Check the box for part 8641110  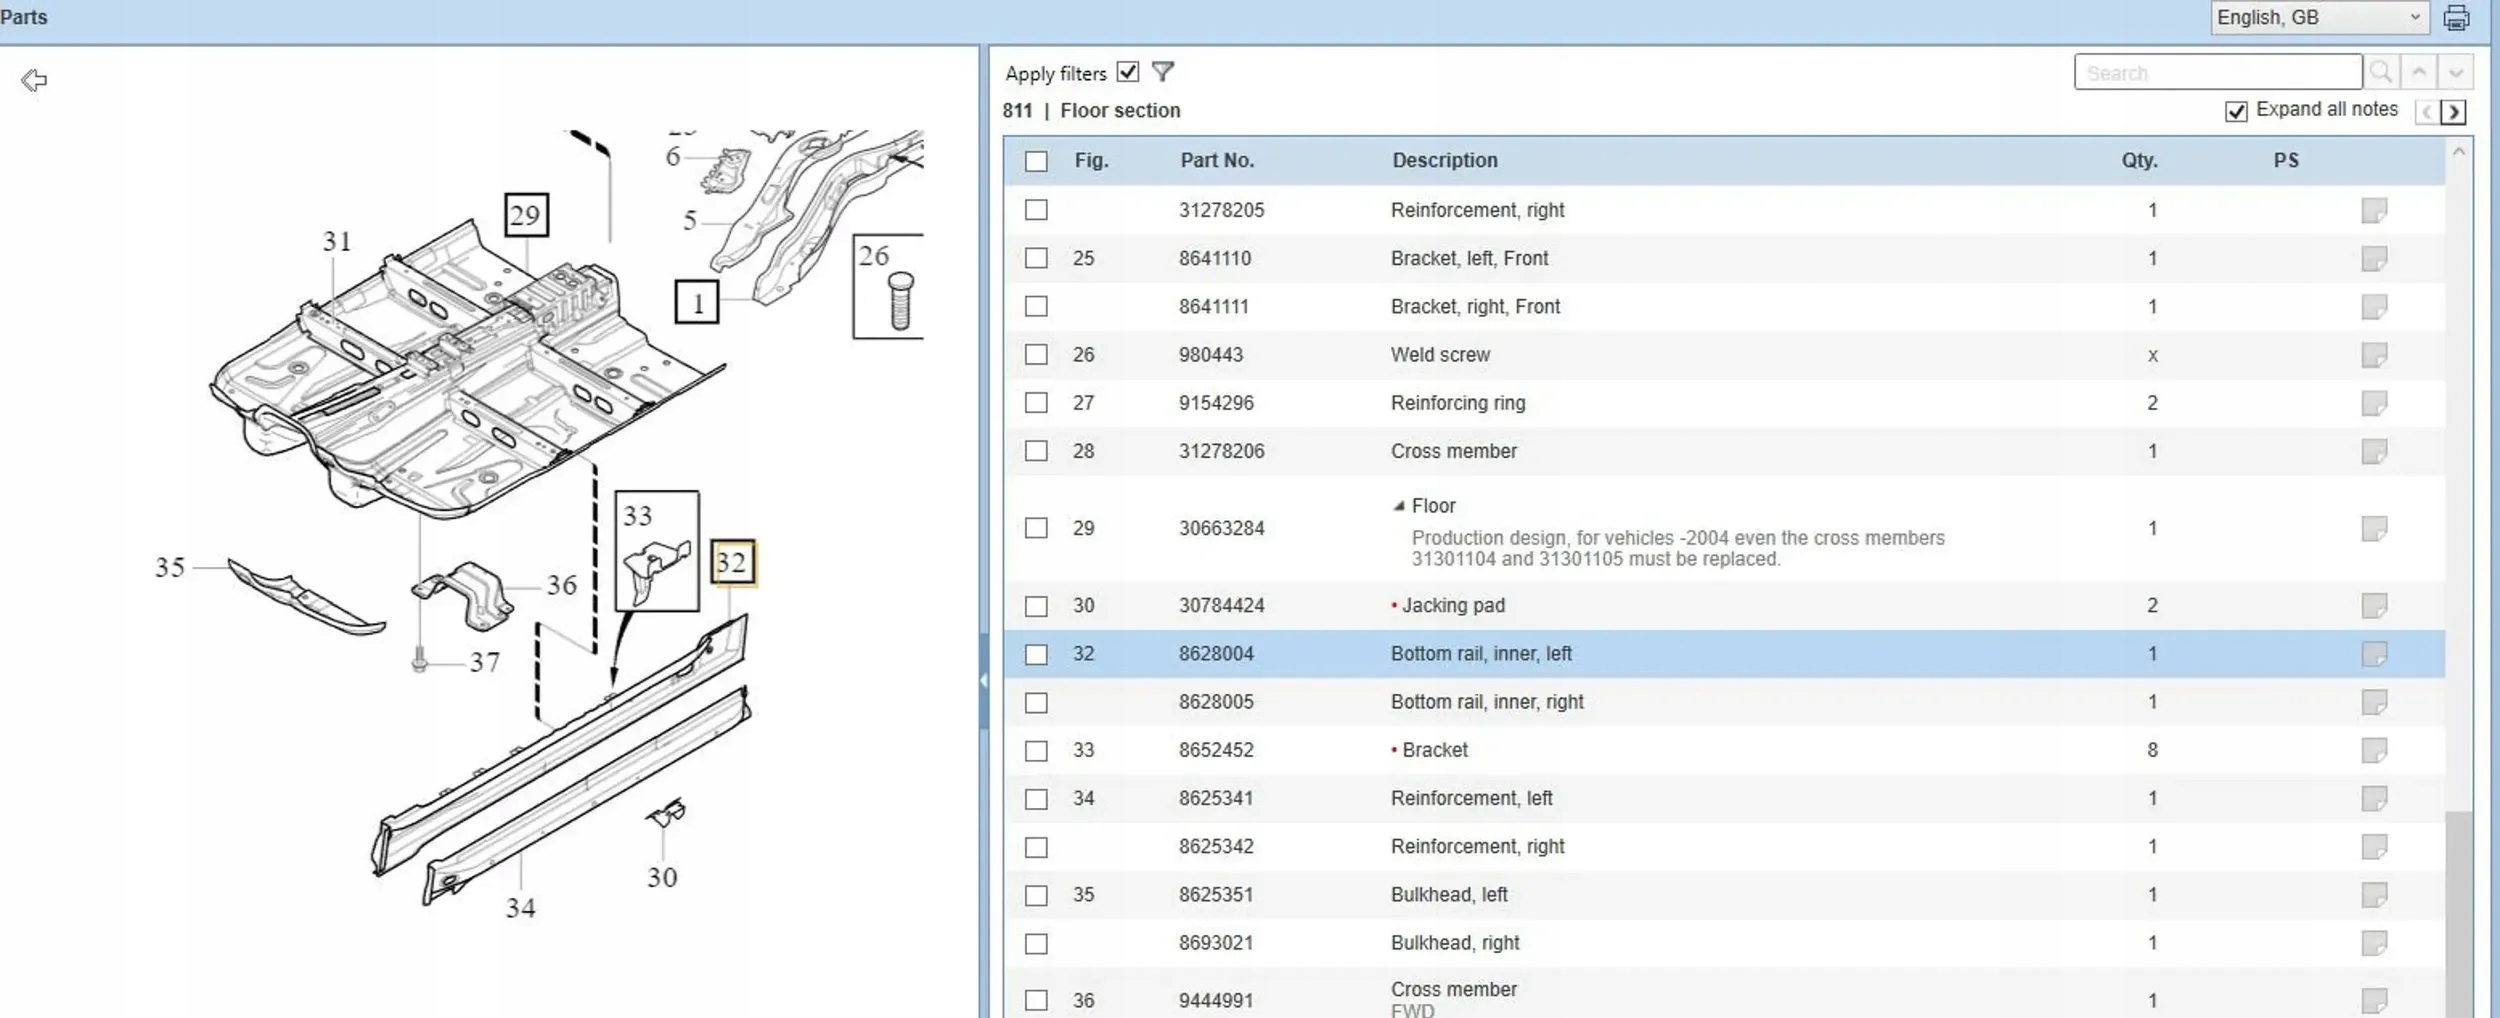pos(1036,258)
